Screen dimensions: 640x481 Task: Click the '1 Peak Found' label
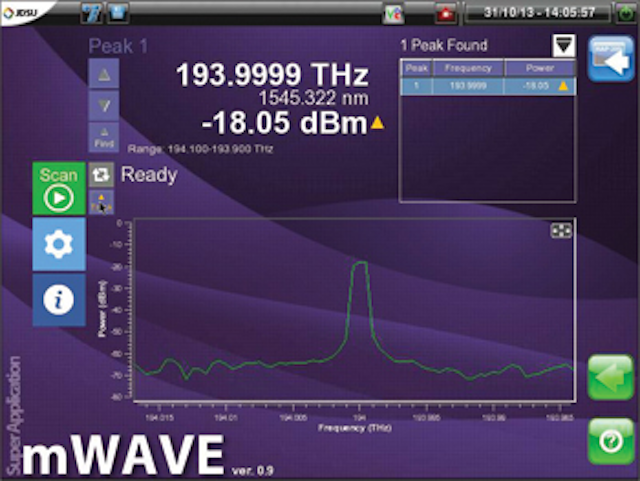(x=444, y=45)
